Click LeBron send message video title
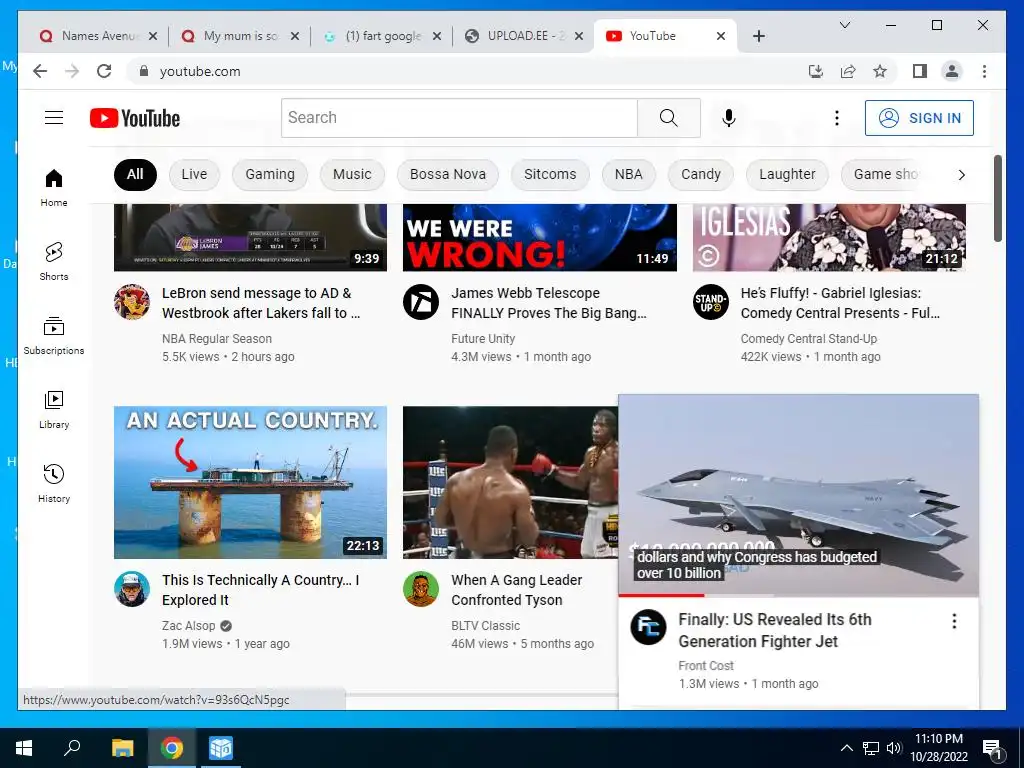Viewport: 1024px width, 768px height. [x=261, y=303]
